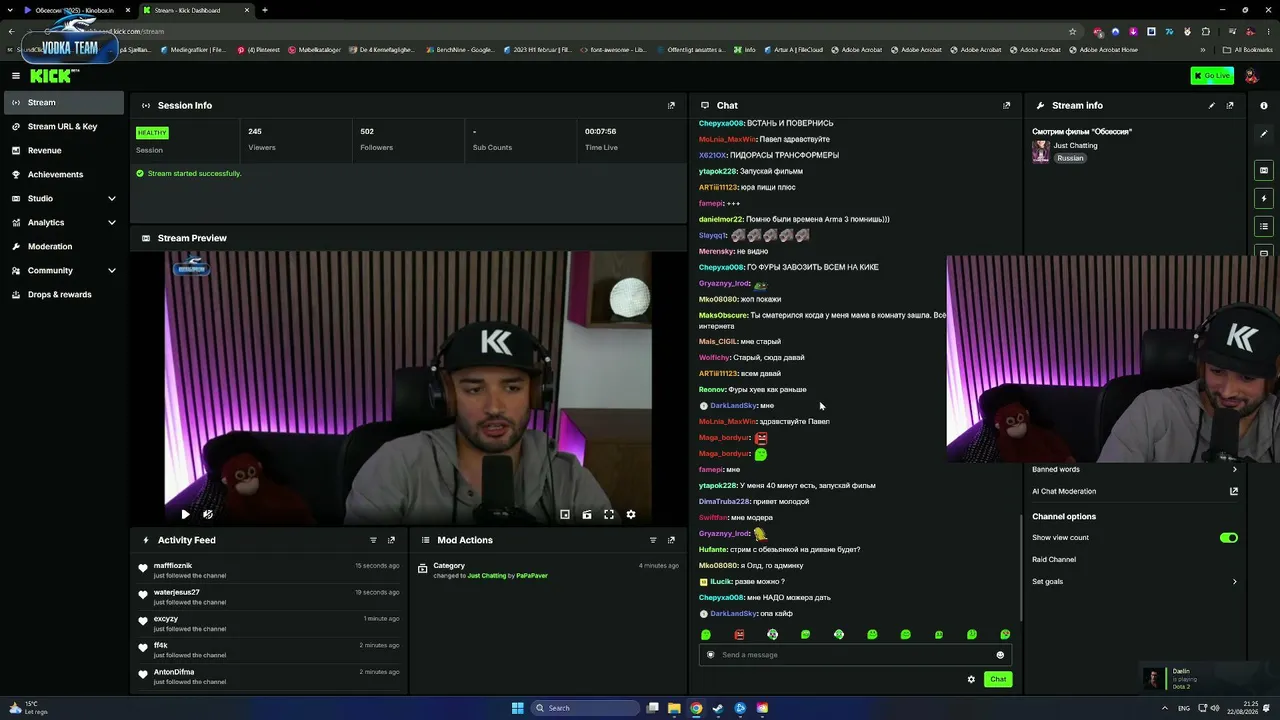Click maffliozník follower entry in Activity Feed
Viewport: 1280px width, 720px height.
tap(268, 570)
